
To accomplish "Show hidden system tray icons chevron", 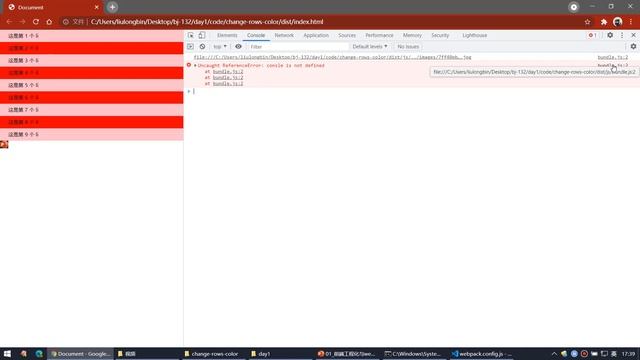I will tap(554, 354).
